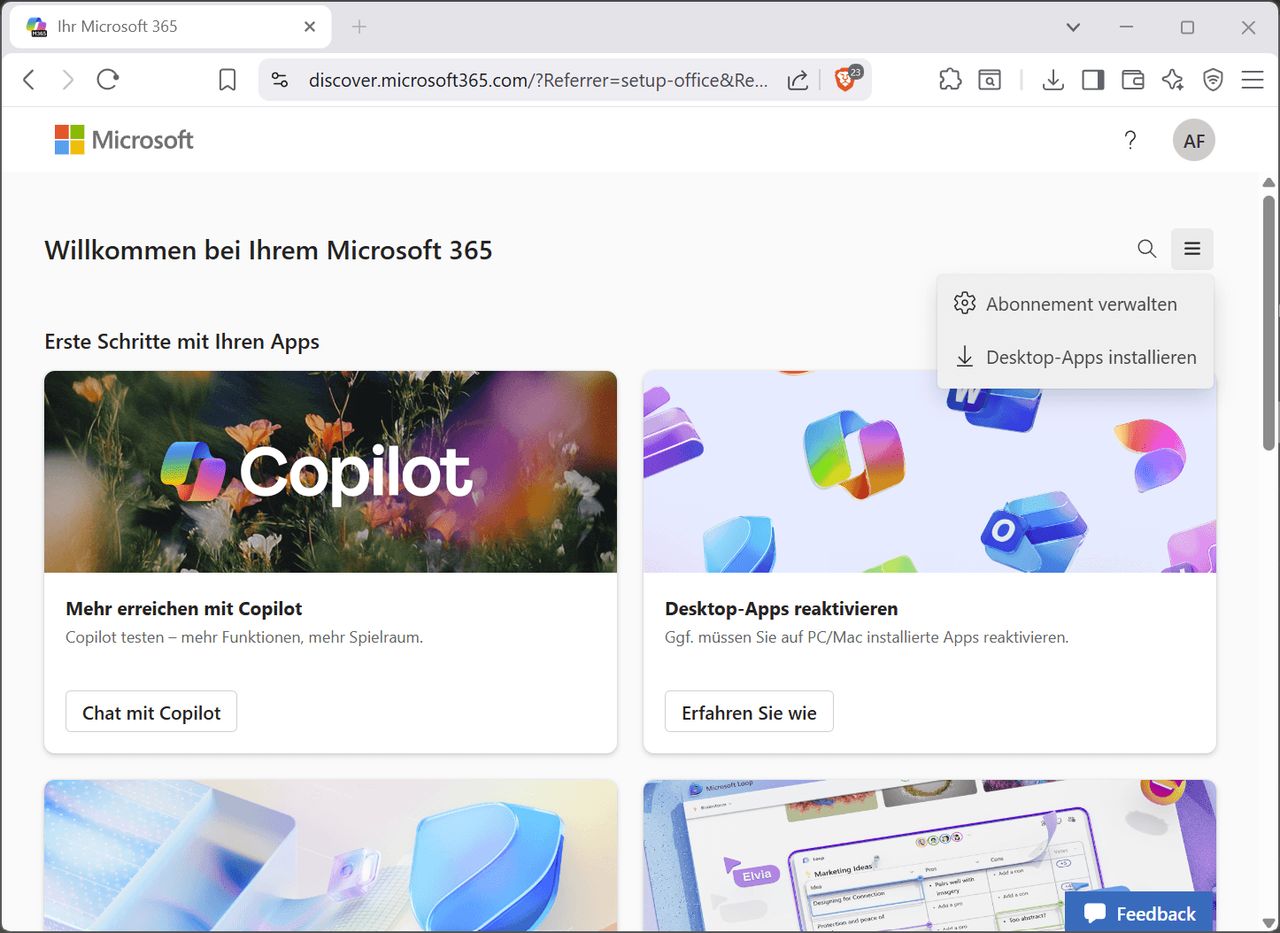Open browser main hamburger menu
The width and height of the screenshot is (1280, 933).
[1252, 80]
